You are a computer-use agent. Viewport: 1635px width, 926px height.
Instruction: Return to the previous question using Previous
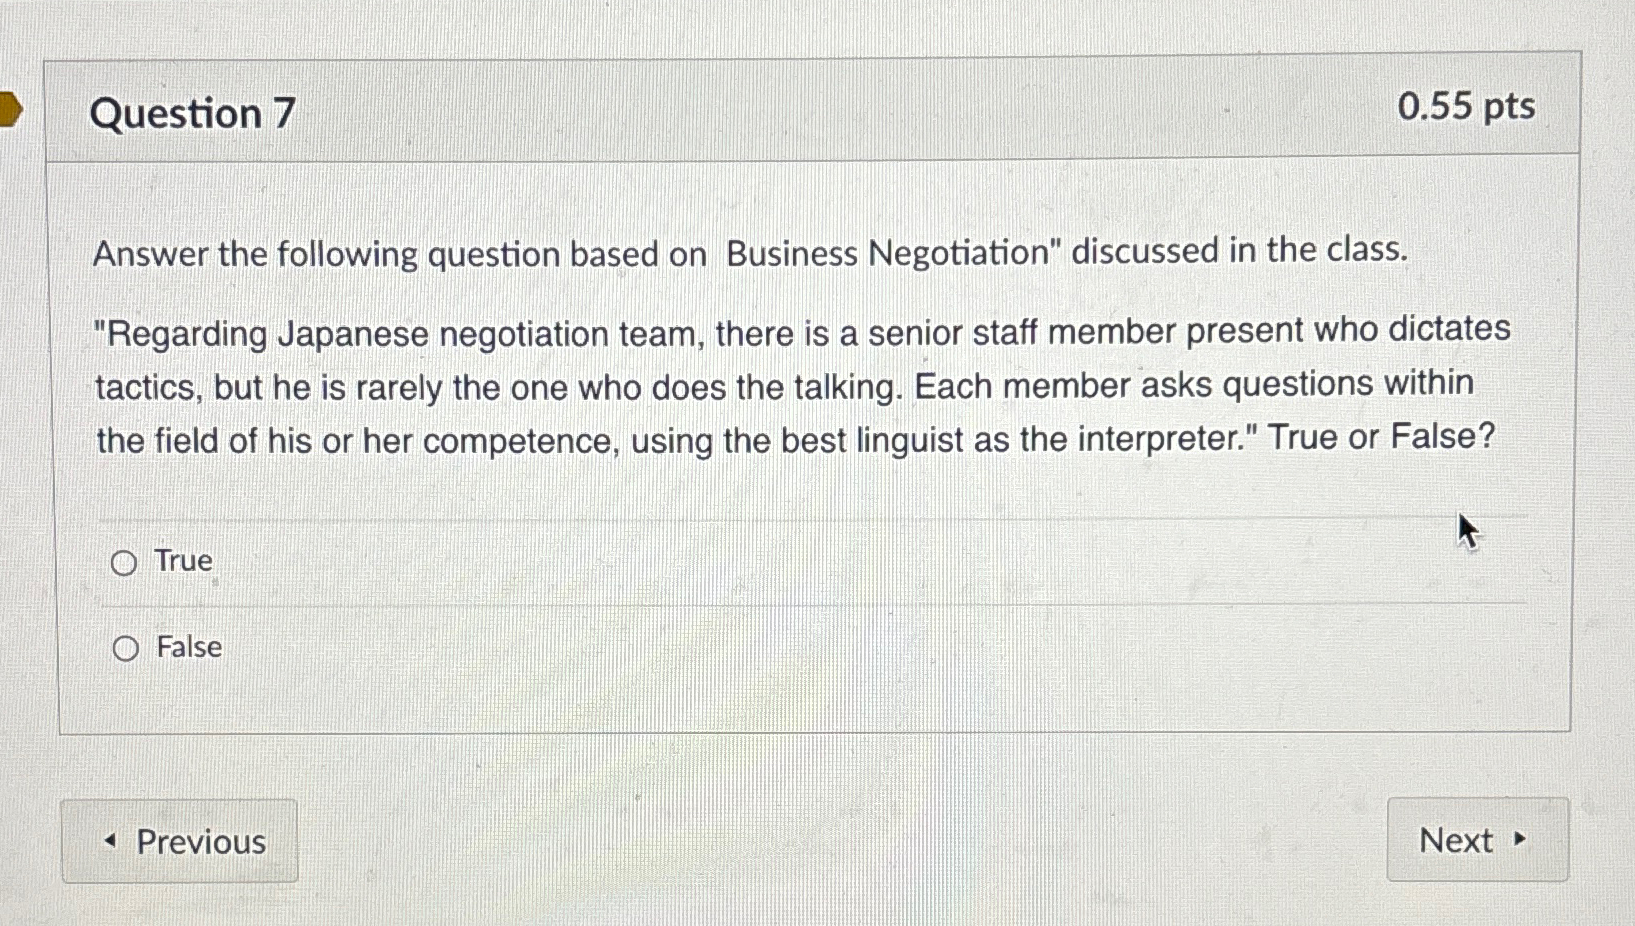[x=182, y=842]
